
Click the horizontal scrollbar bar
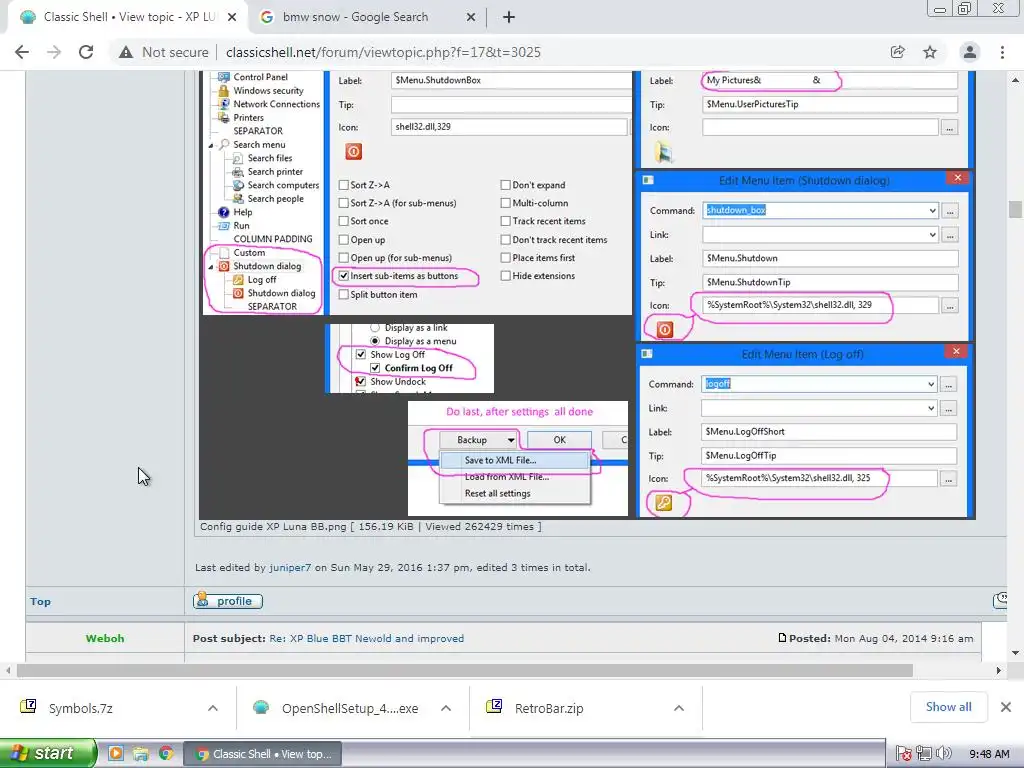coord(464,670)
